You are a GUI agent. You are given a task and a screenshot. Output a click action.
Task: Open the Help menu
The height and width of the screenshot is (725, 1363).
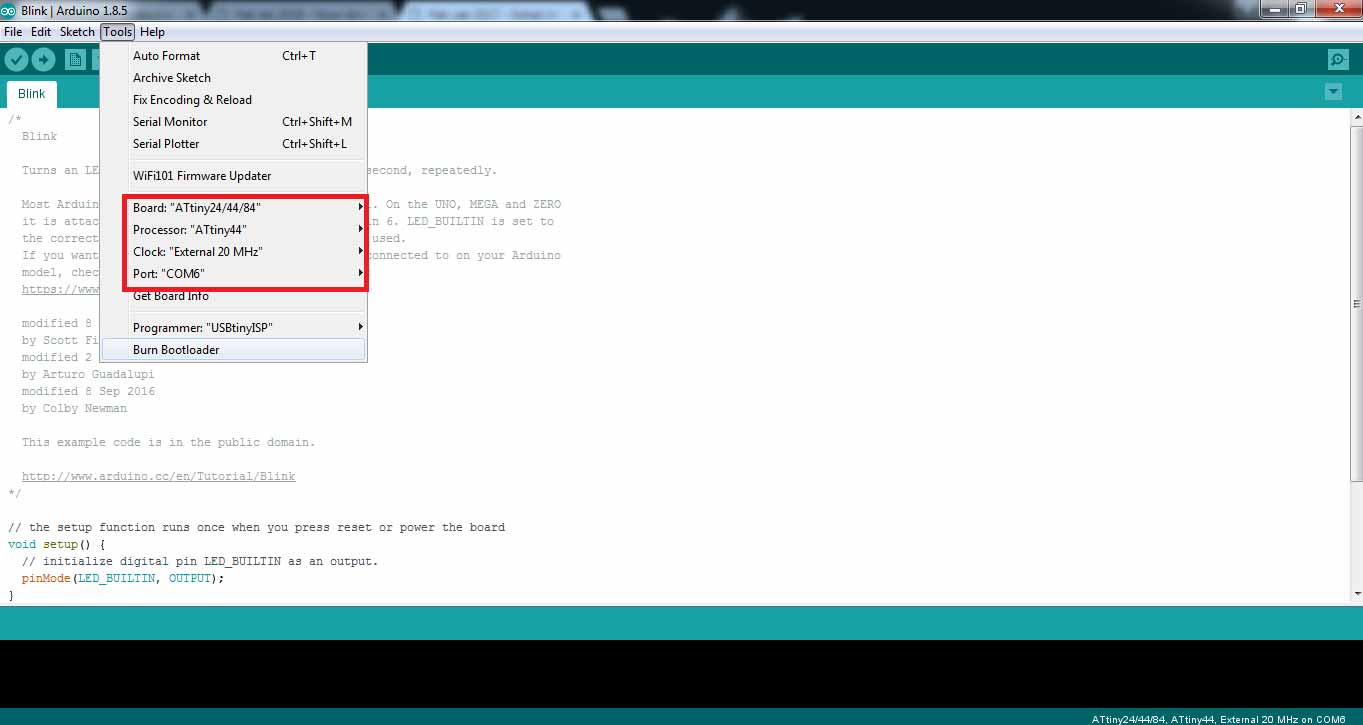coord(152,32)
